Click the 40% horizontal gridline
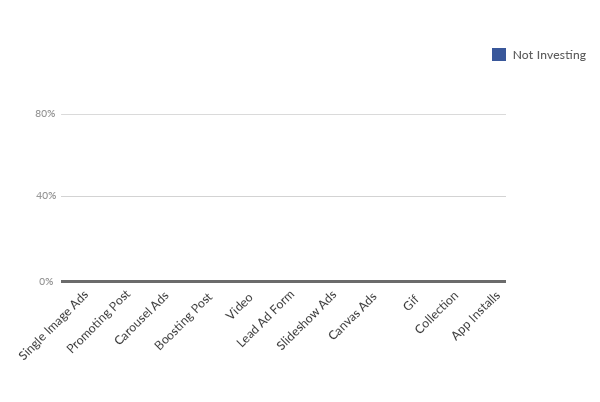600x402 pixels. 283,196
